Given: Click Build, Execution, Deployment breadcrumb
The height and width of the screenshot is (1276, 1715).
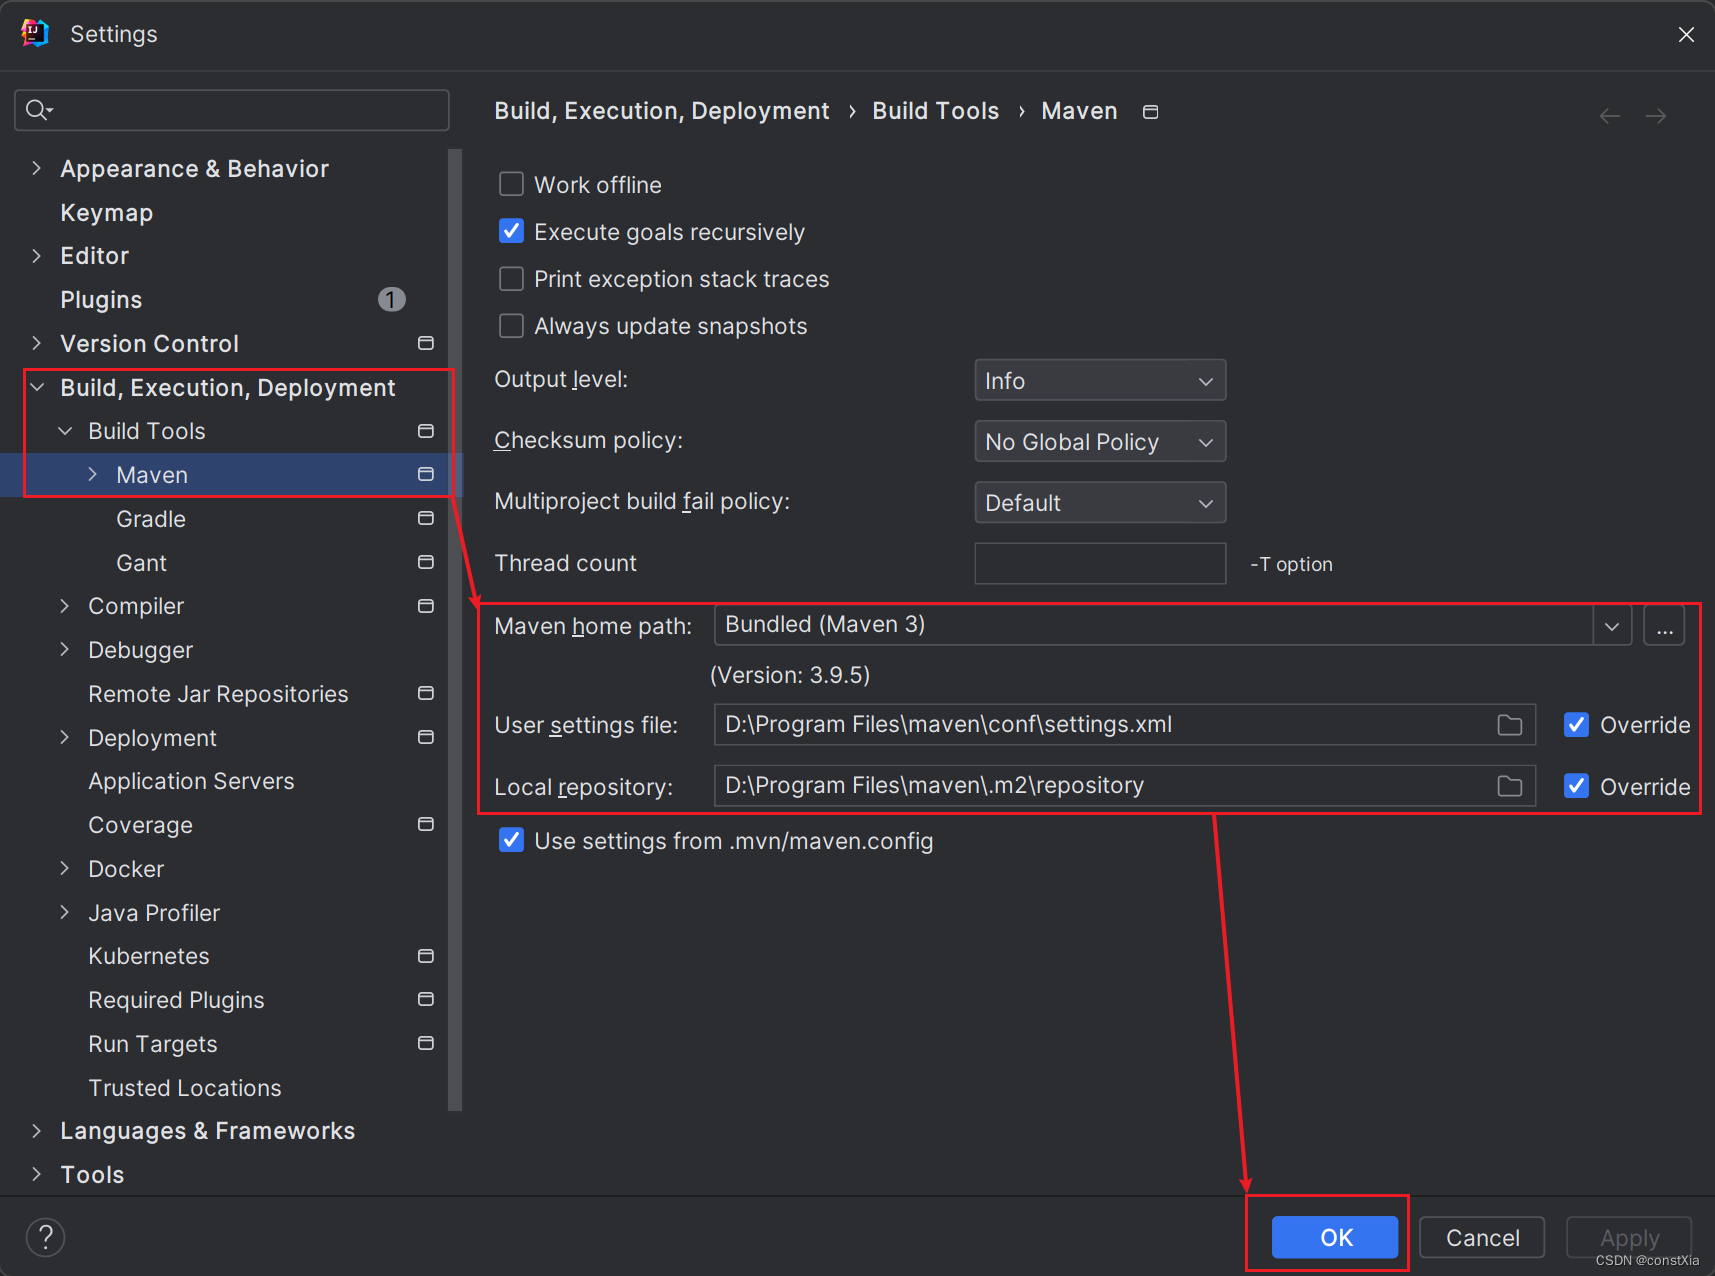Looking at the screenshot, I should 662,111.
